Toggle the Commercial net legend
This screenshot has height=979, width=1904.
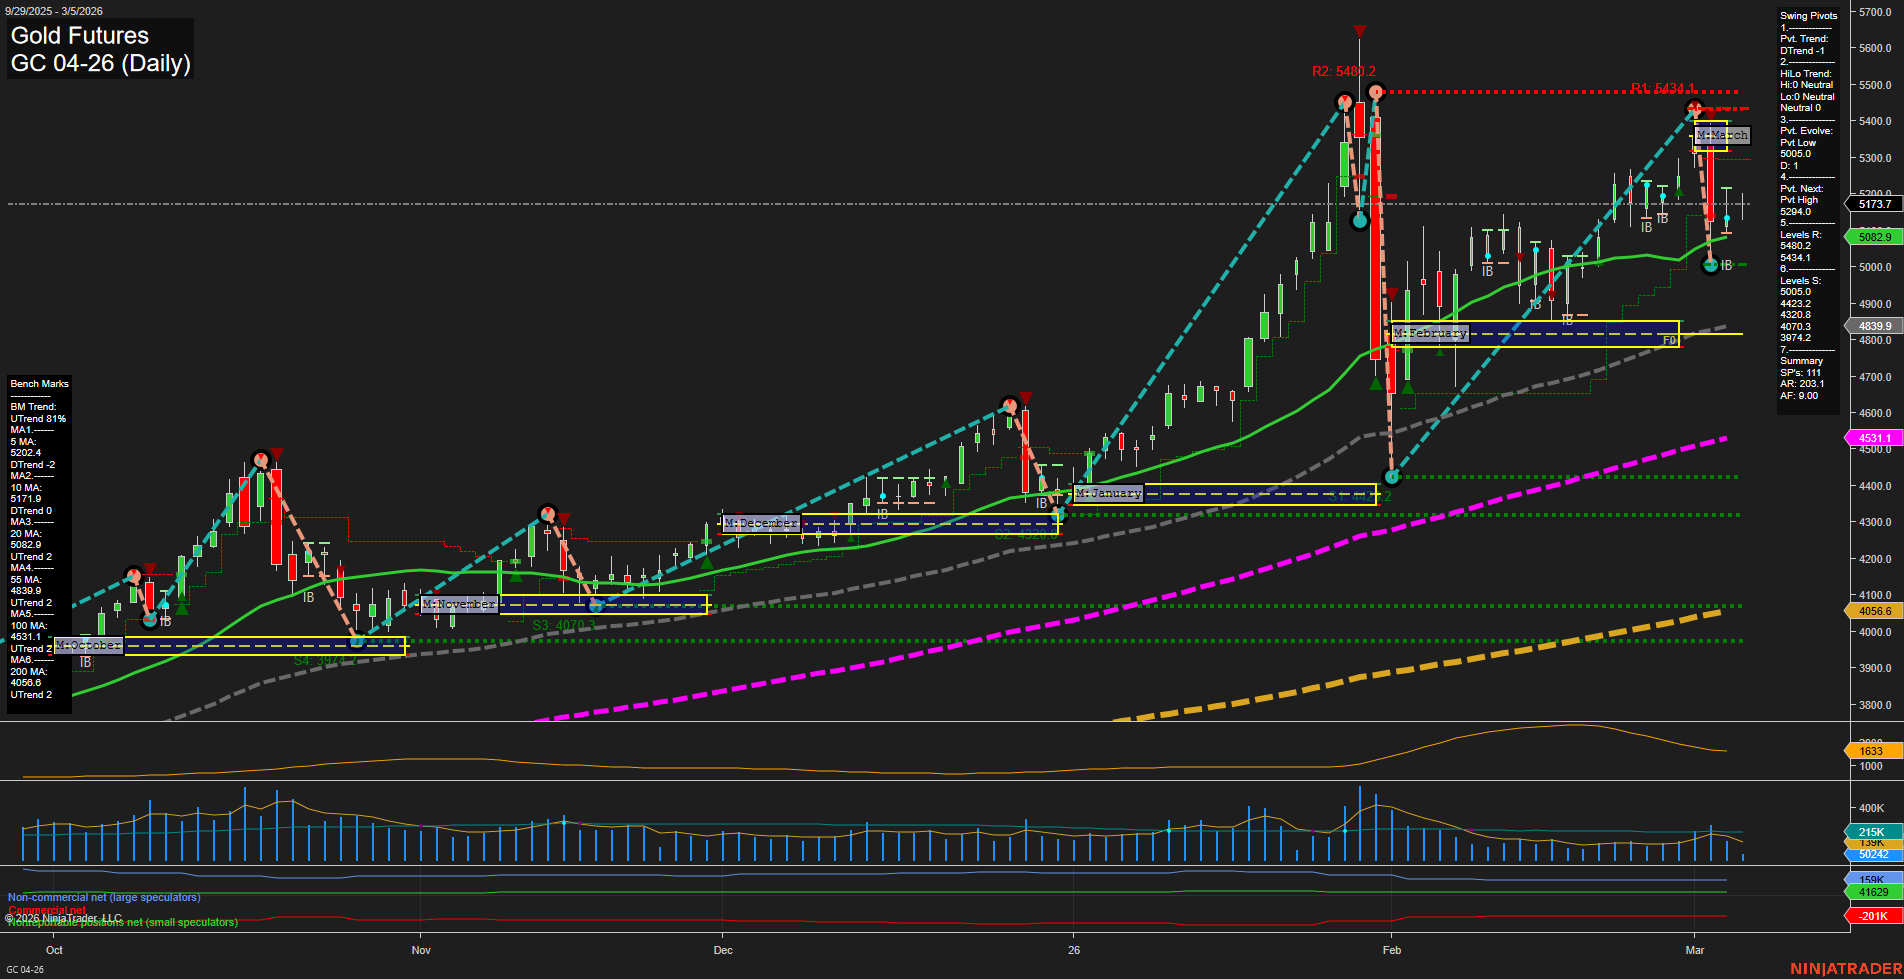45,911
